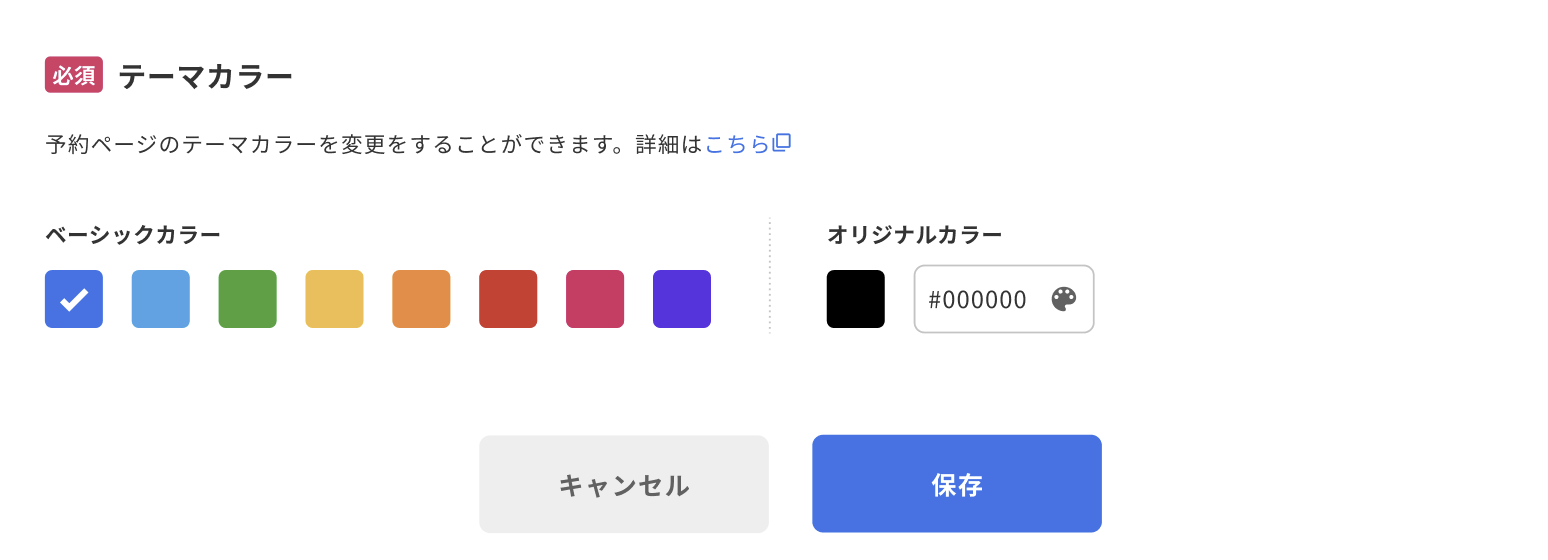Select the orange basic color swatch
1548x560 pixels.
click(x=421, y=299)
